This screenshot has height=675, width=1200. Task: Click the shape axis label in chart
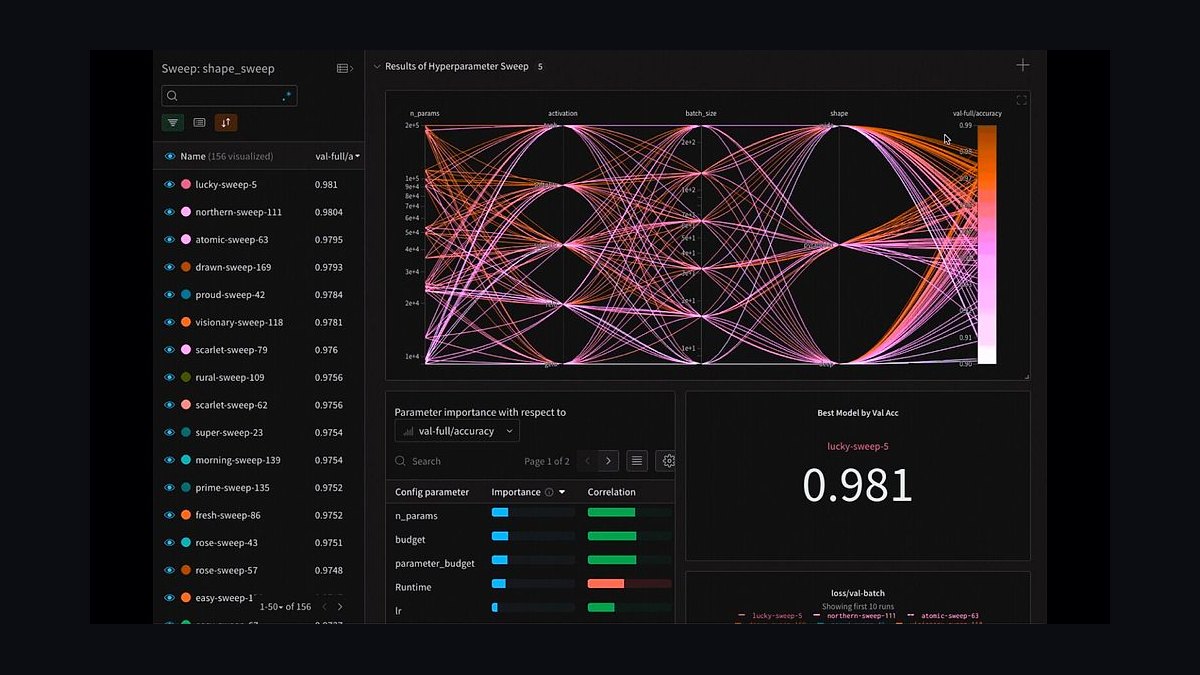click(839, 113)
